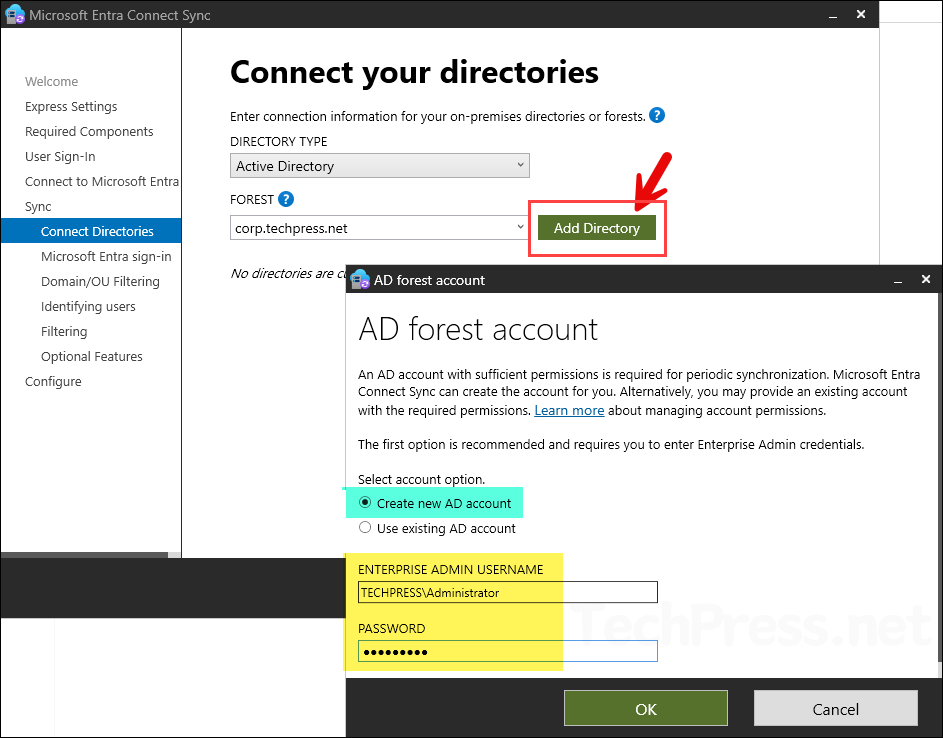Open Filtering step in sidebar
The image size is (943, 738).
[x=64, y=331]
